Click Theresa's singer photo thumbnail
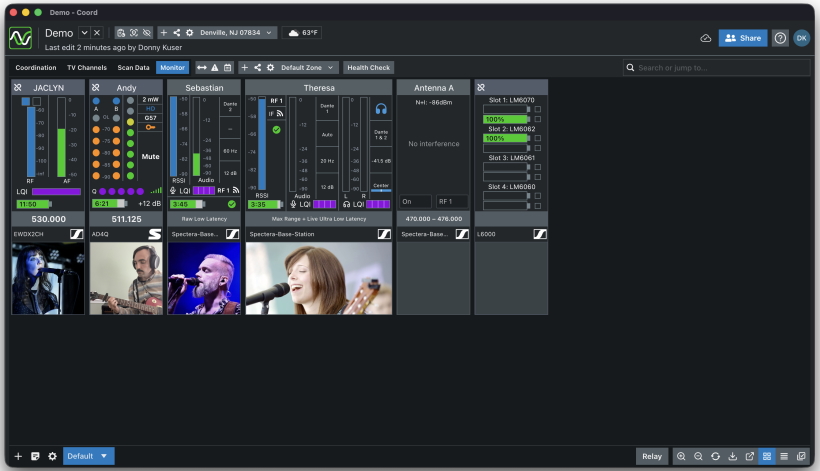 click(x=318, y=278)
